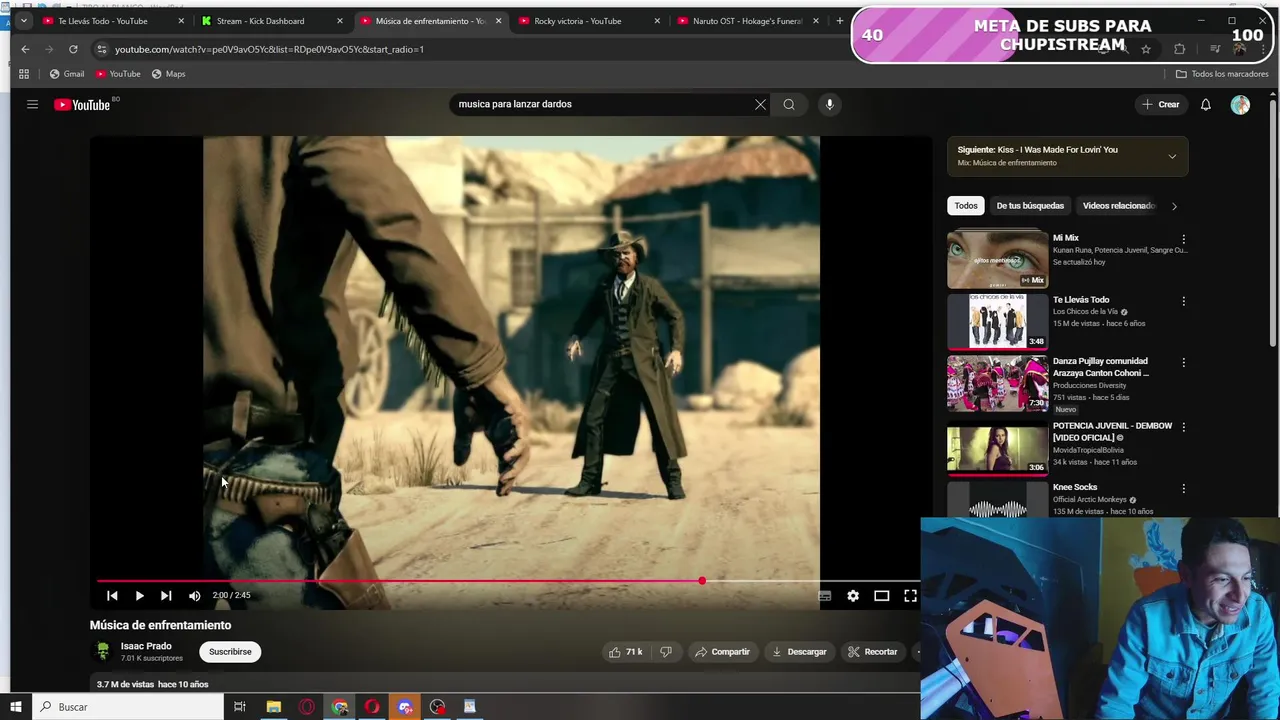Open options menu for Danza Pujllay video
This screenshot has height=720, width=1280.
[1183, 362]
